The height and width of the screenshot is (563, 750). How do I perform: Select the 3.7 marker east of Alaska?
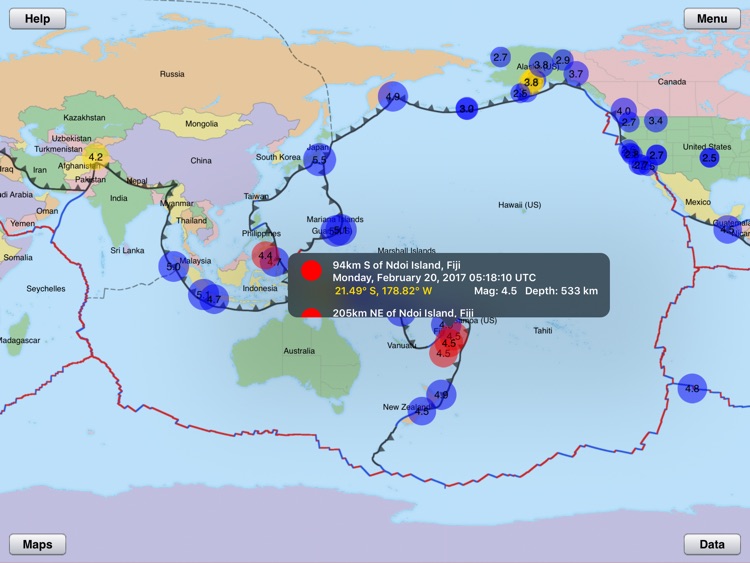(576, 74)
